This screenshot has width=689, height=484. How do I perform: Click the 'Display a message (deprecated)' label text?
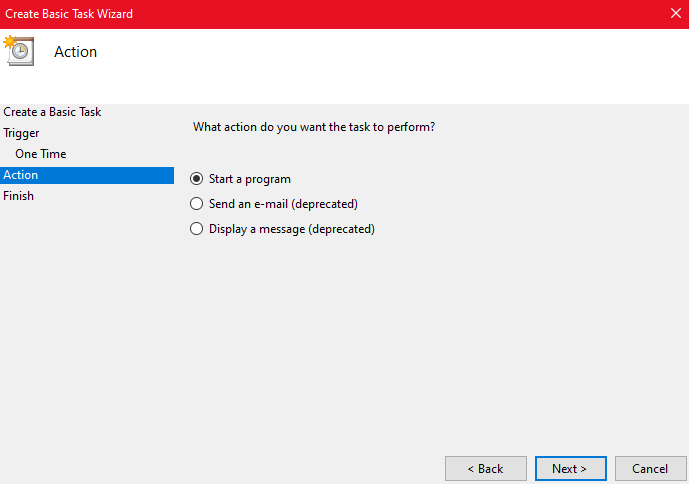(291, 229)
